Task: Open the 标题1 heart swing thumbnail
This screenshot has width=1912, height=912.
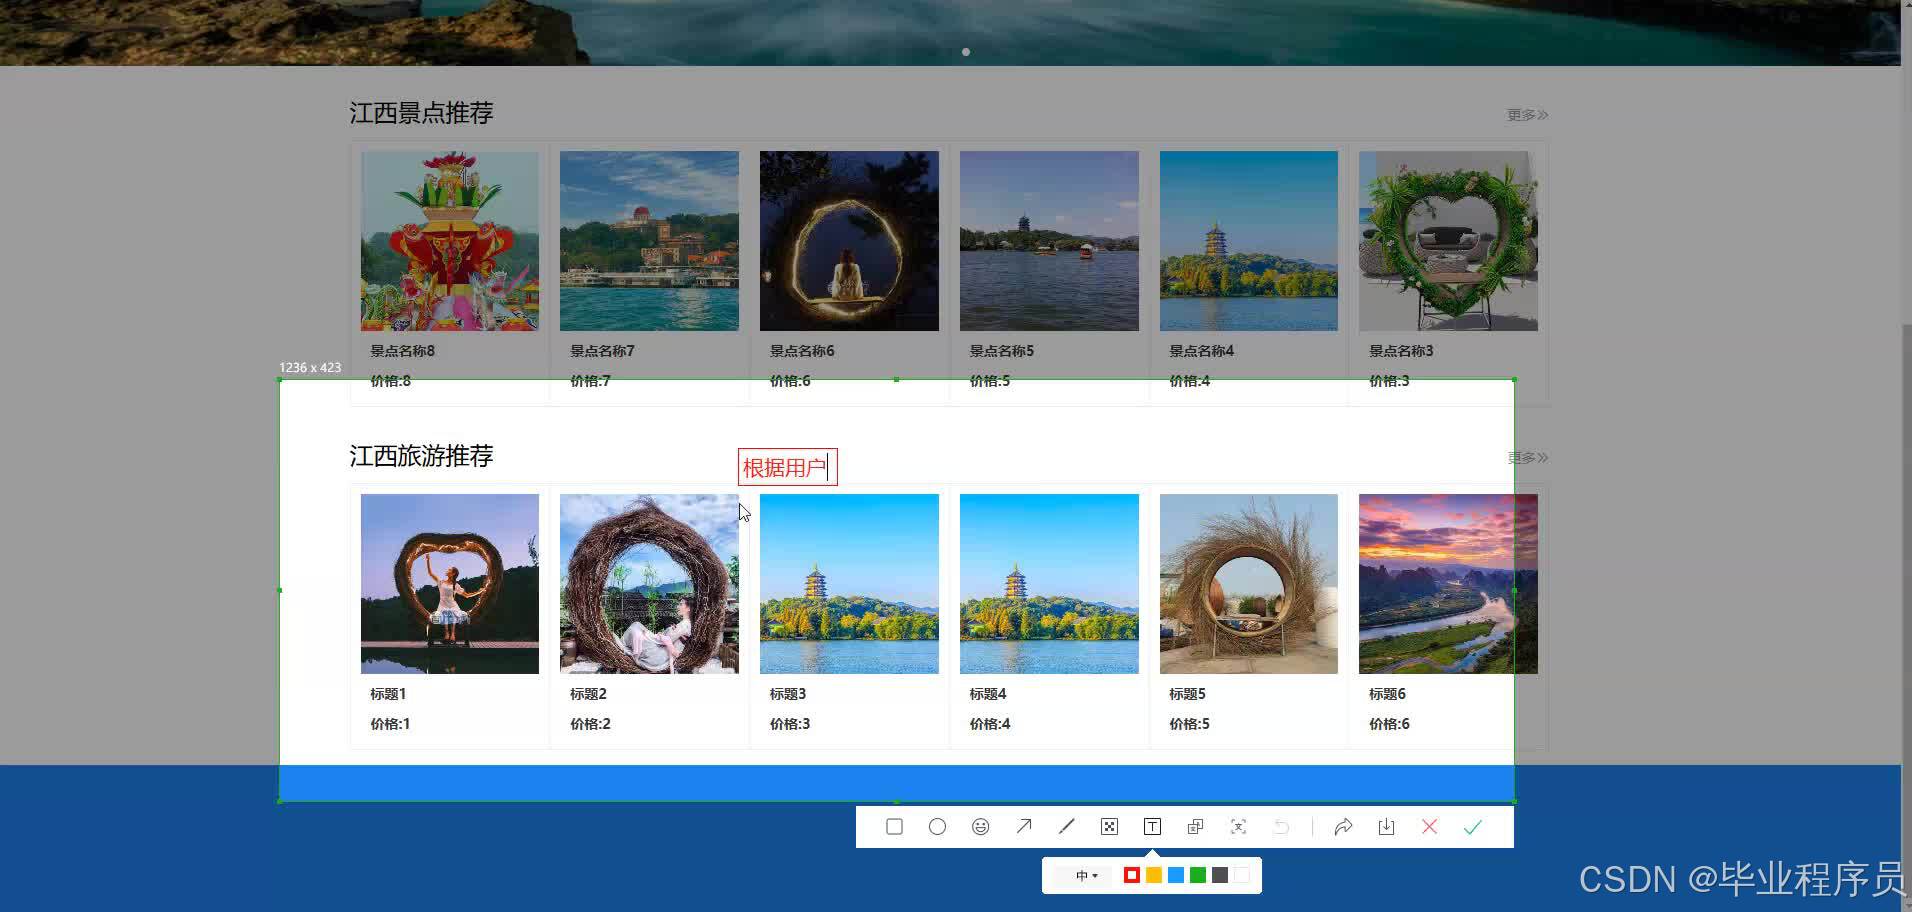Action: (449, 584)
